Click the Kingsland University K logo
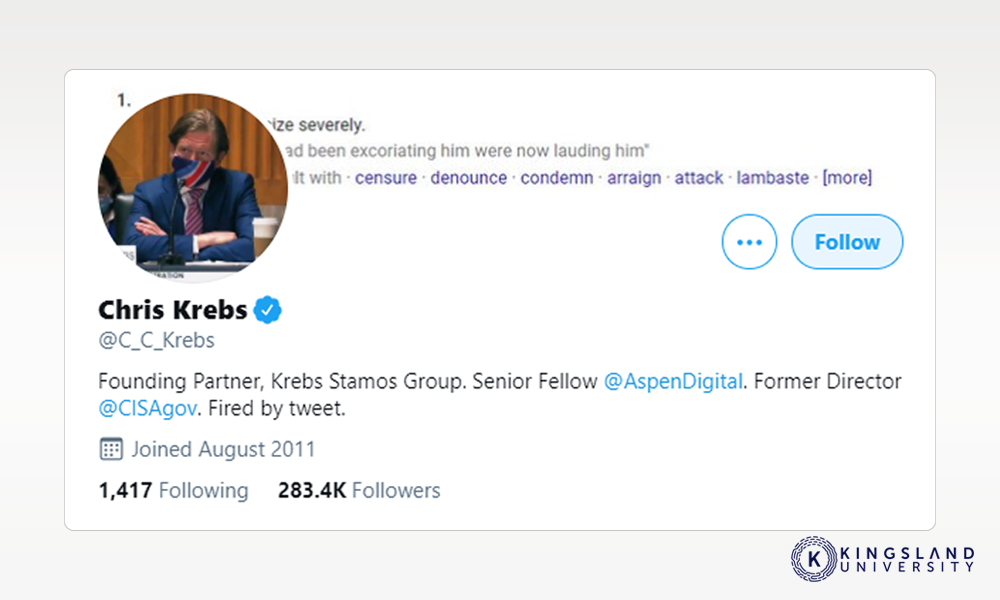 [814, 559]
